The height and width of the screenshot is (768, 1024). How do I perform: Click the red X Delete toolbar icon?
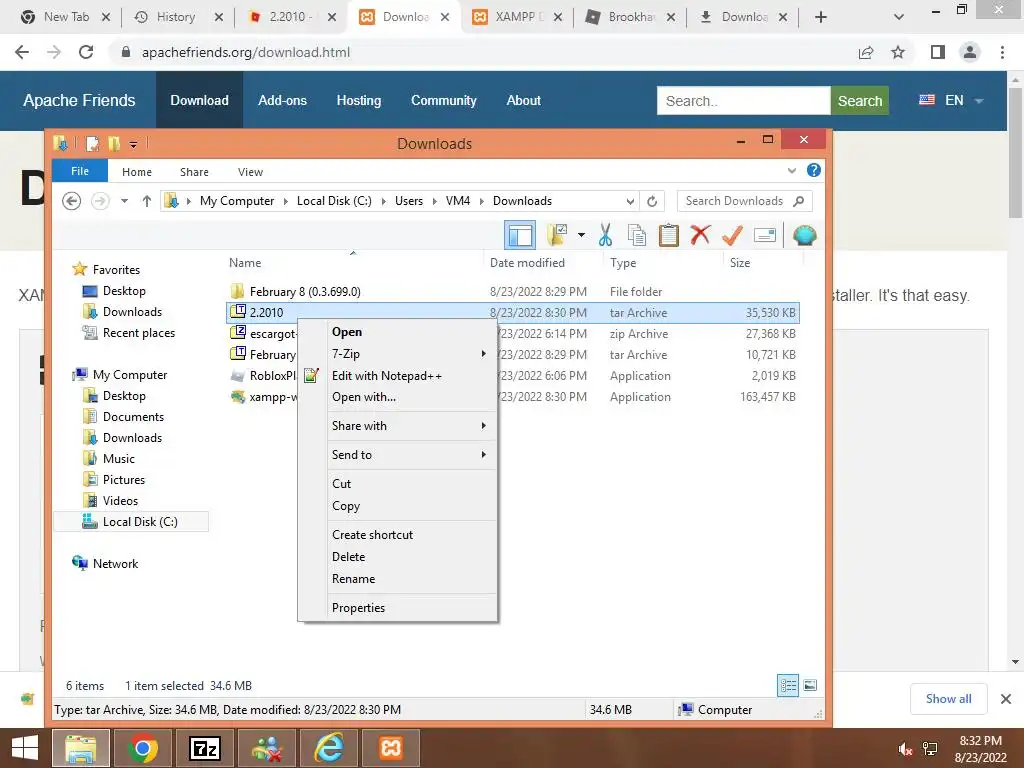700,234
